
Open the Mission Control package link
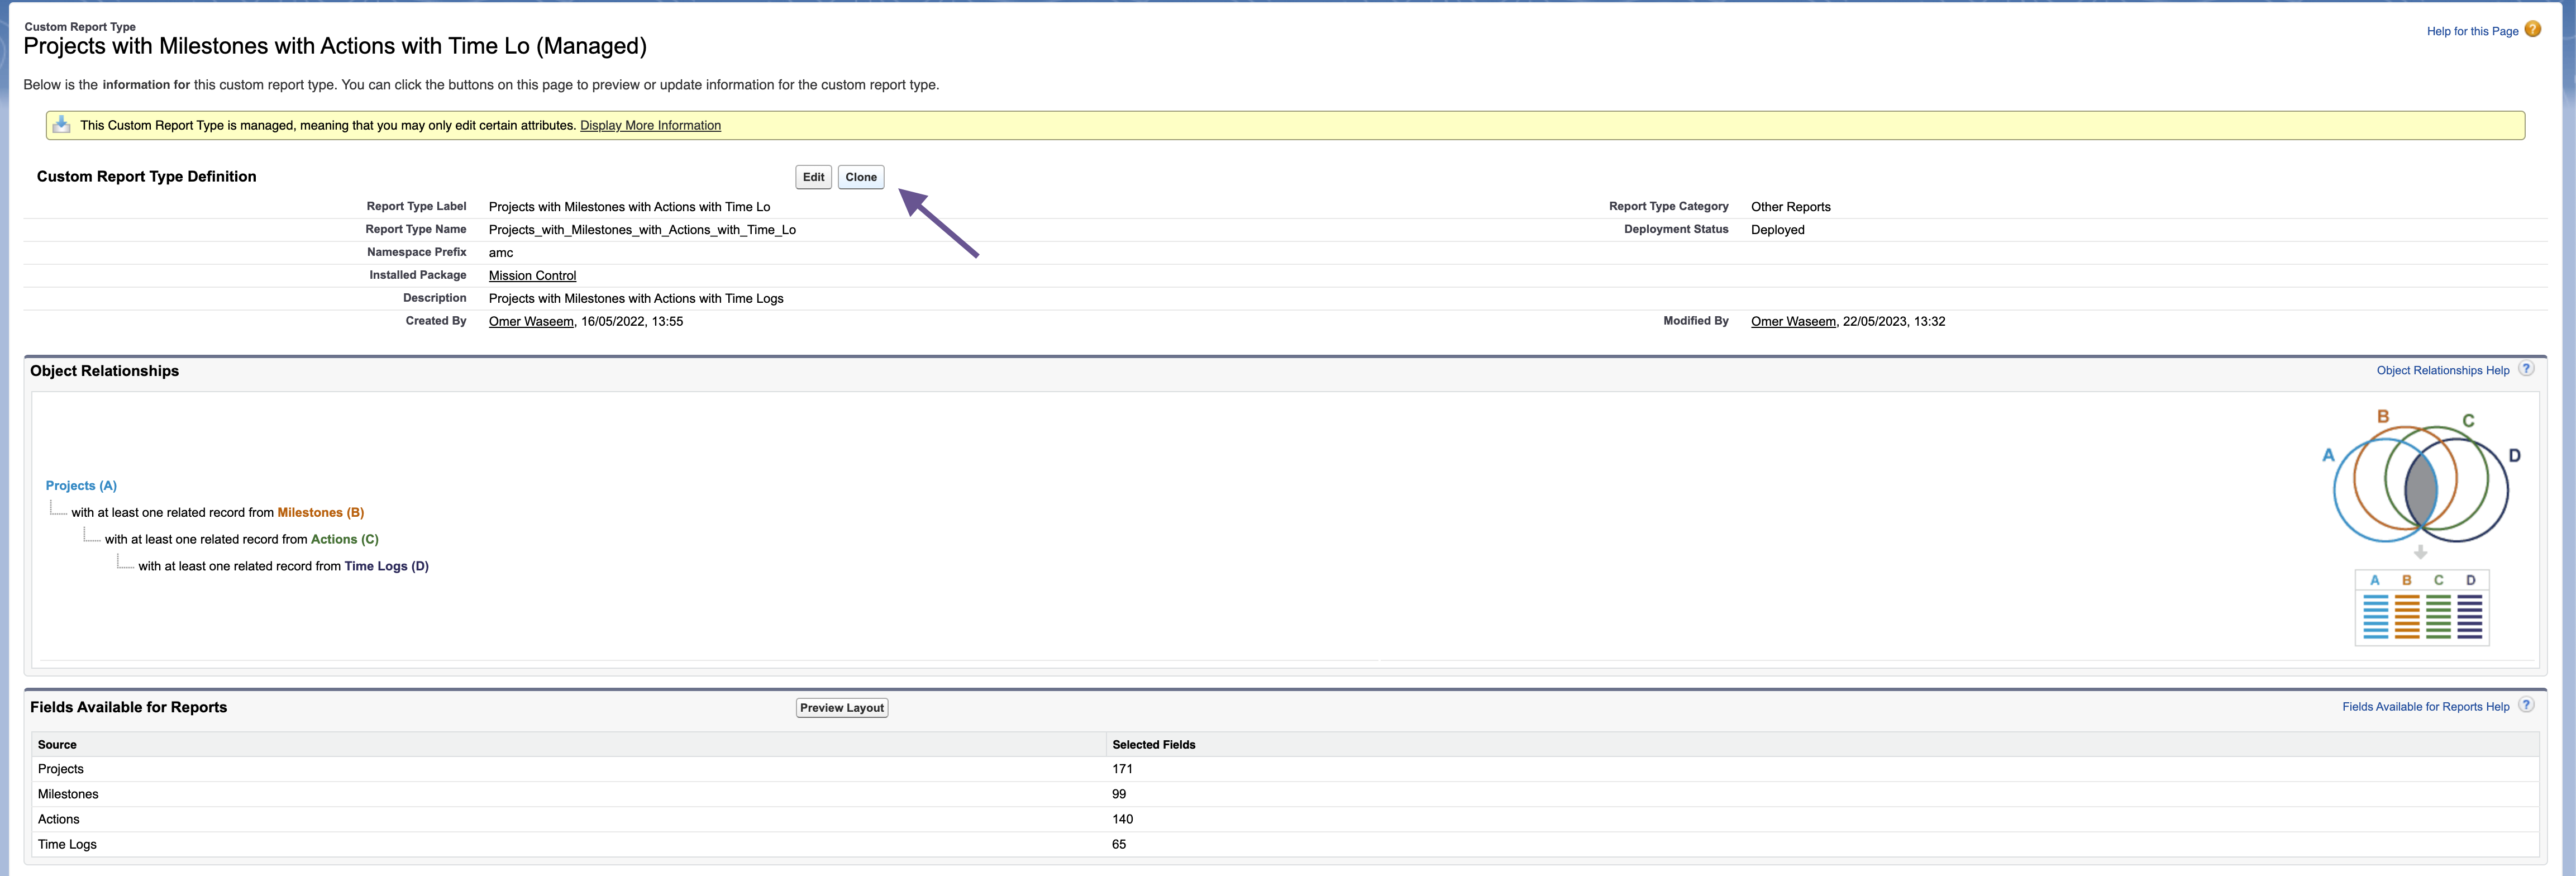click(532, 275)
